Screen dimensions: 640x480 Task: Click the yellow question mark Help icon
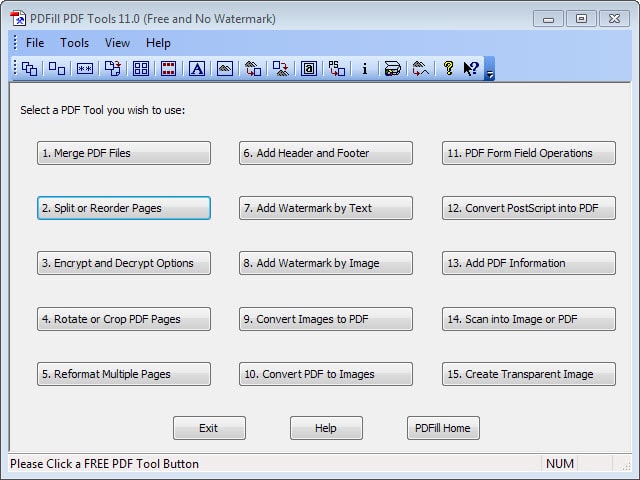click(x=448, y=68)
